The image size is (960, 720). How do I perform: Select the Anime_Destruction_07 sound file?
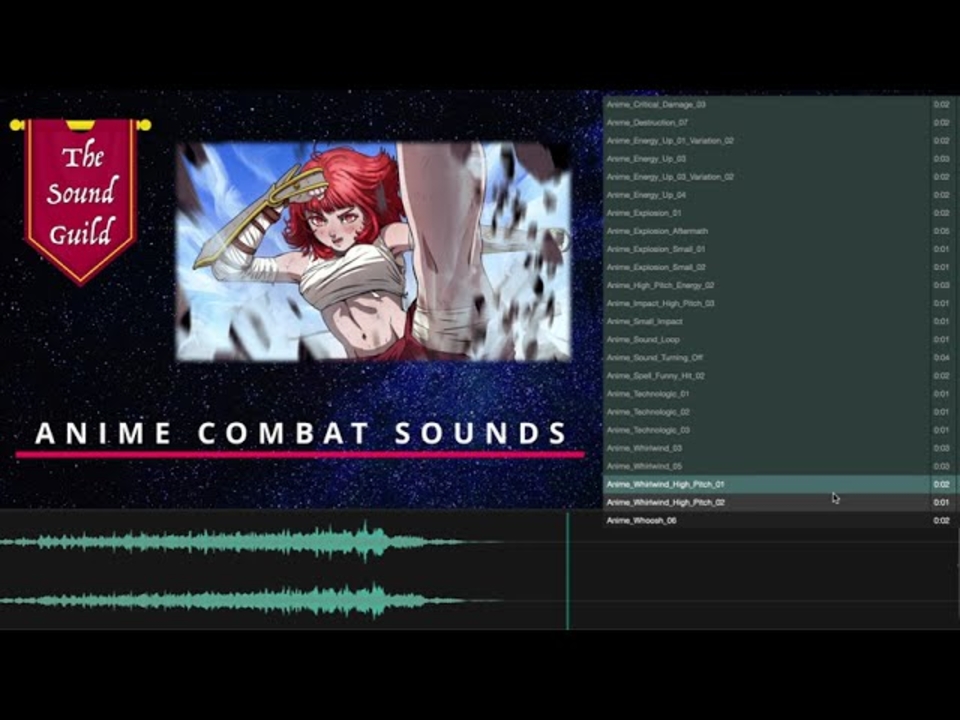pos(700,120)
